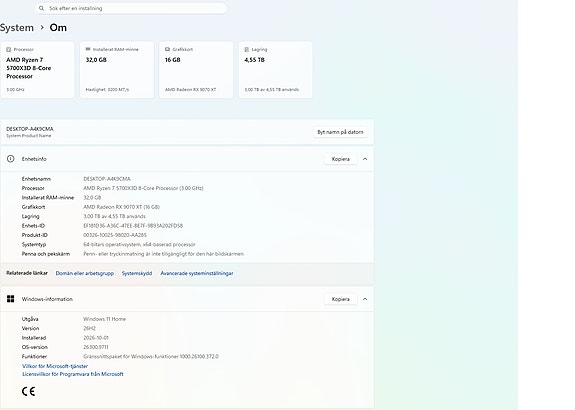Go back to System breadcrumb
This screenshot has width=575, height=410.
point(17,28)
